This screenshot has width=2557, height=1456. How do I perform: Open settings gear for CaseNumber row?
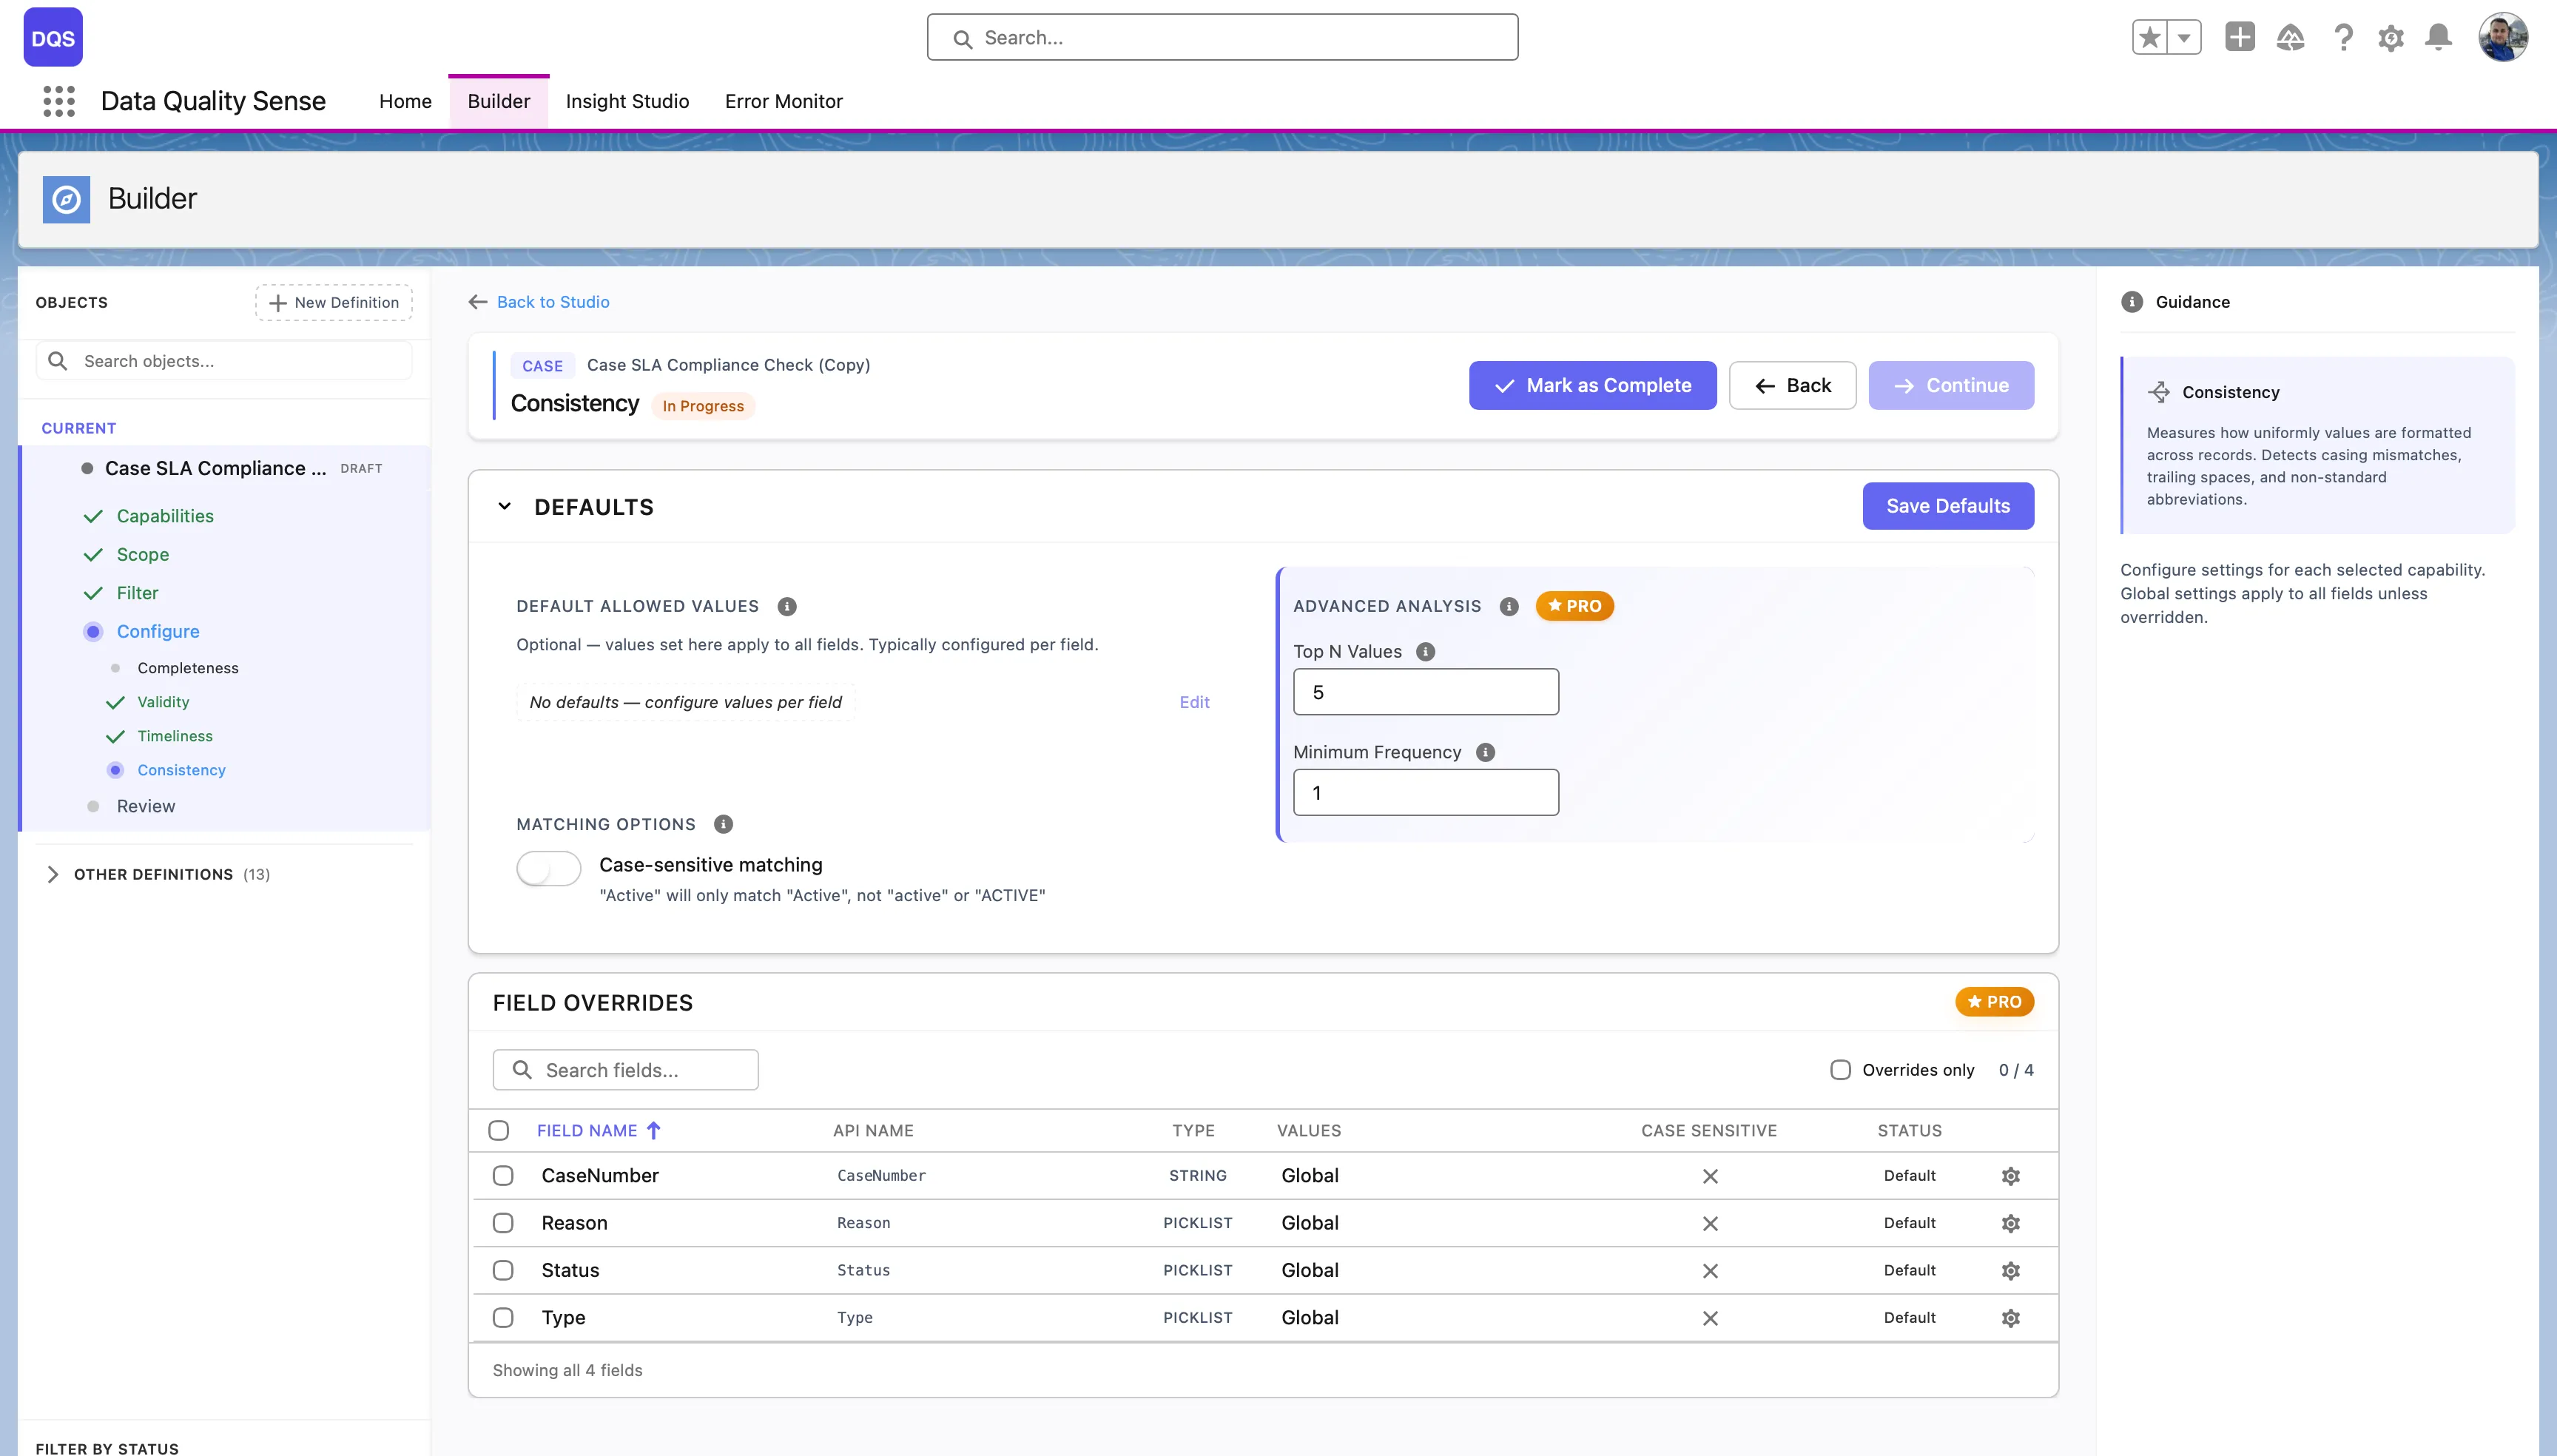click(x=2010, y=1176)
